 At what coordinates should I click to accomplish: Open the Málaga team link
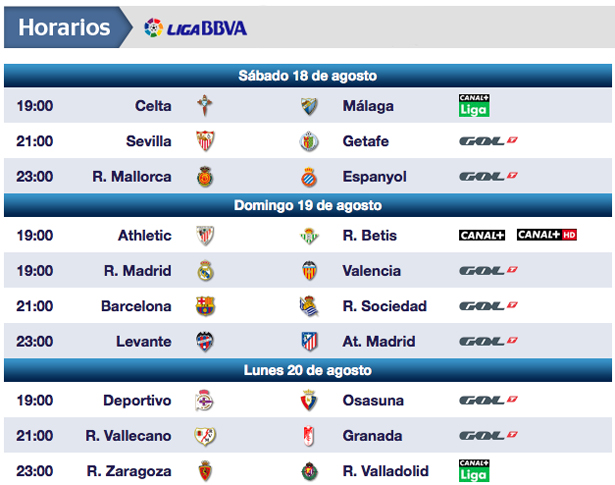pos(368,106)
